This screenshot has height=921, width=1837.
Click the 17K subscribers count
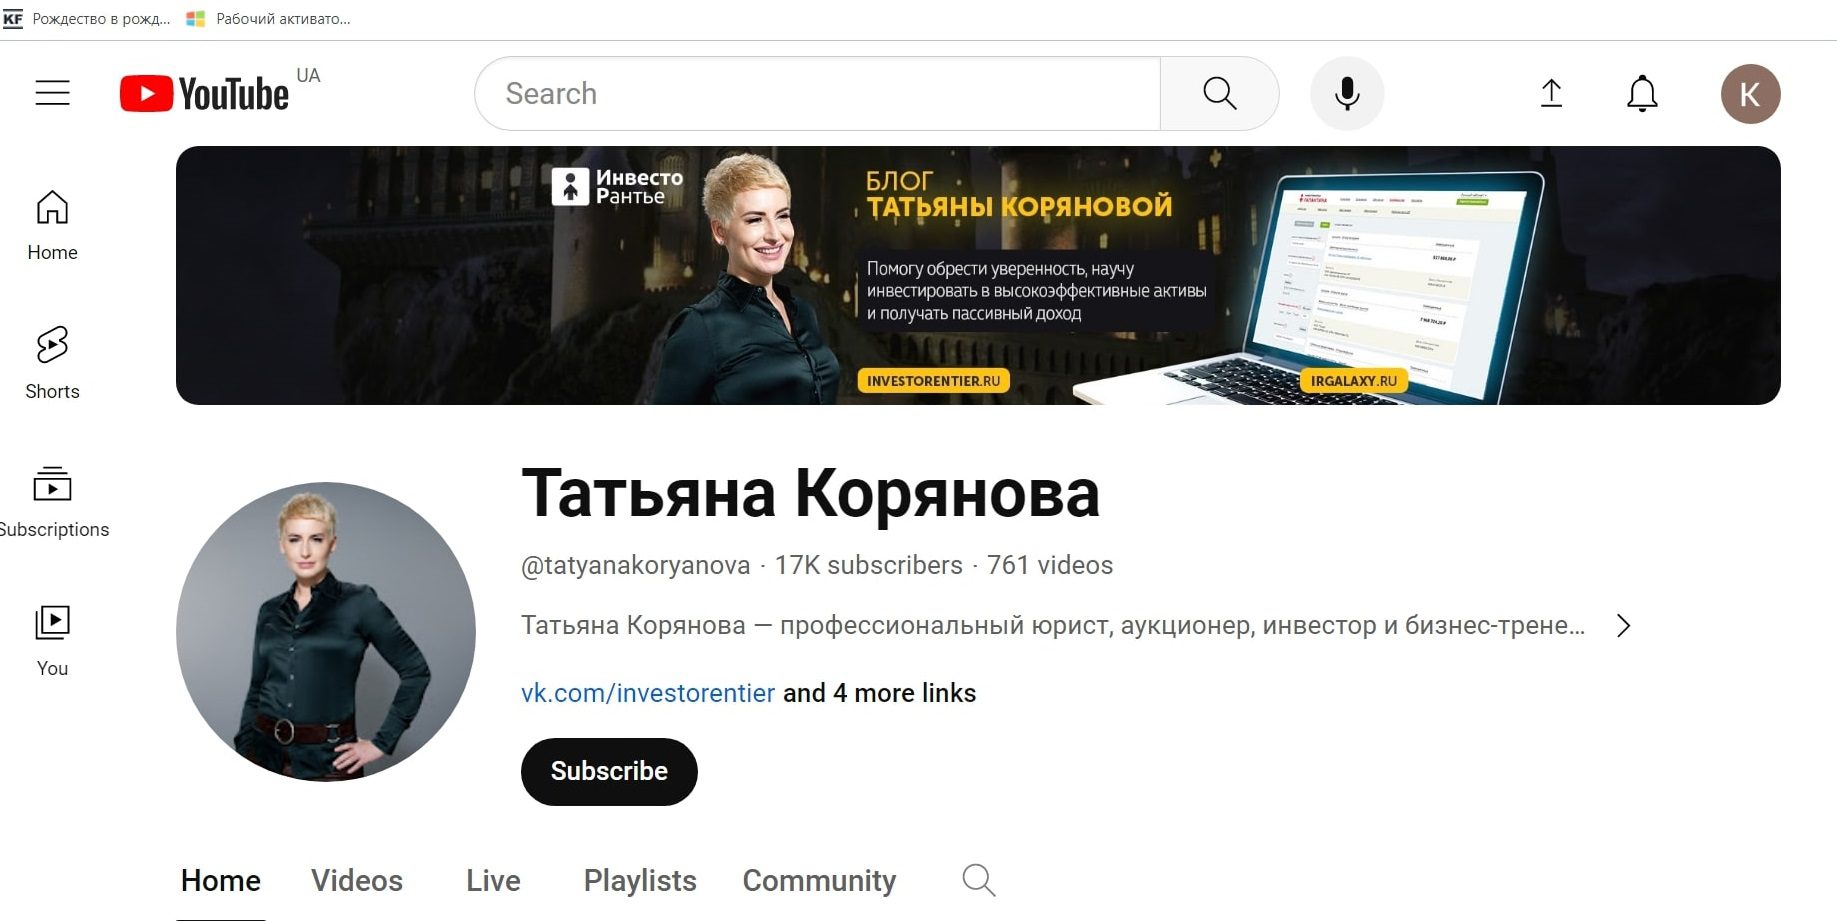click(x=868, y=565)
